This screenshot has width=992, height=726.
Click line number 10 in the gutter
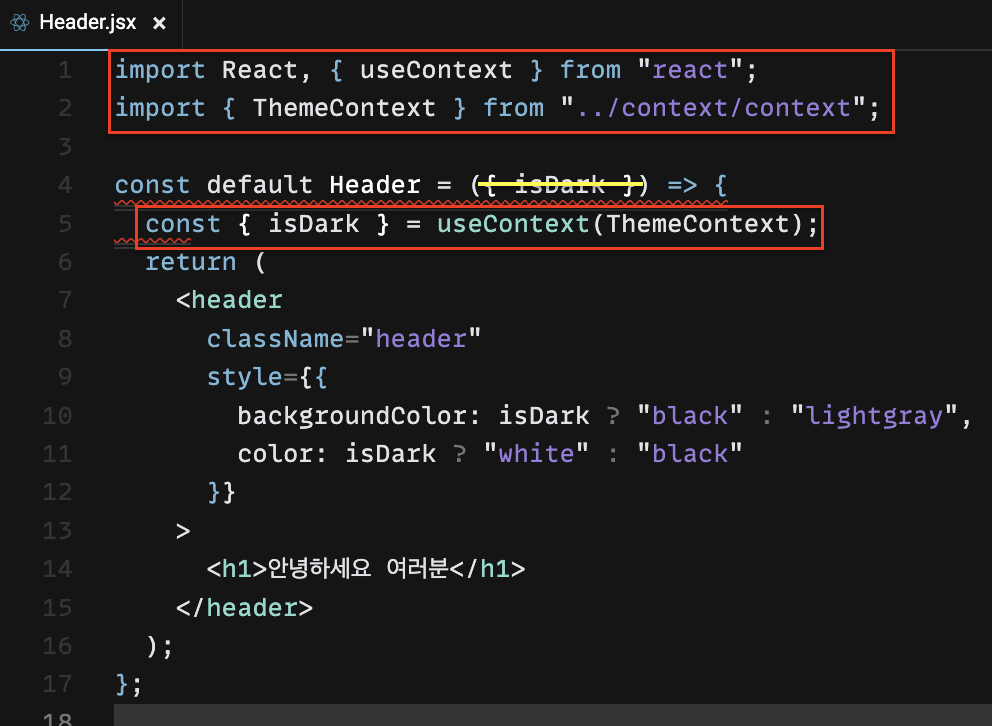[58, 416]
